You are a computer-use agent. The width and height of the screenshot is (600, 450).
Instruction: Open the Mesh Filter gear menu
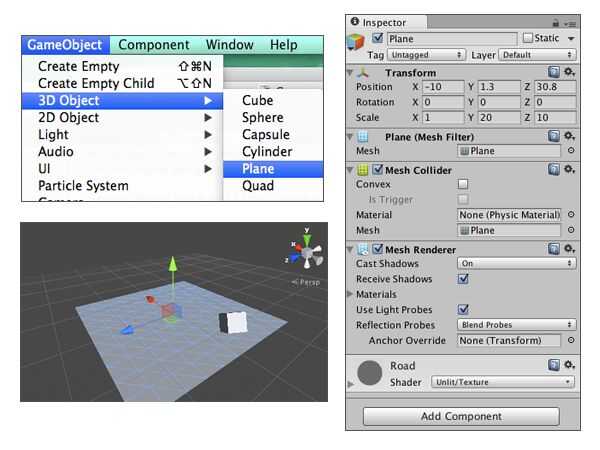click(569, 136)
